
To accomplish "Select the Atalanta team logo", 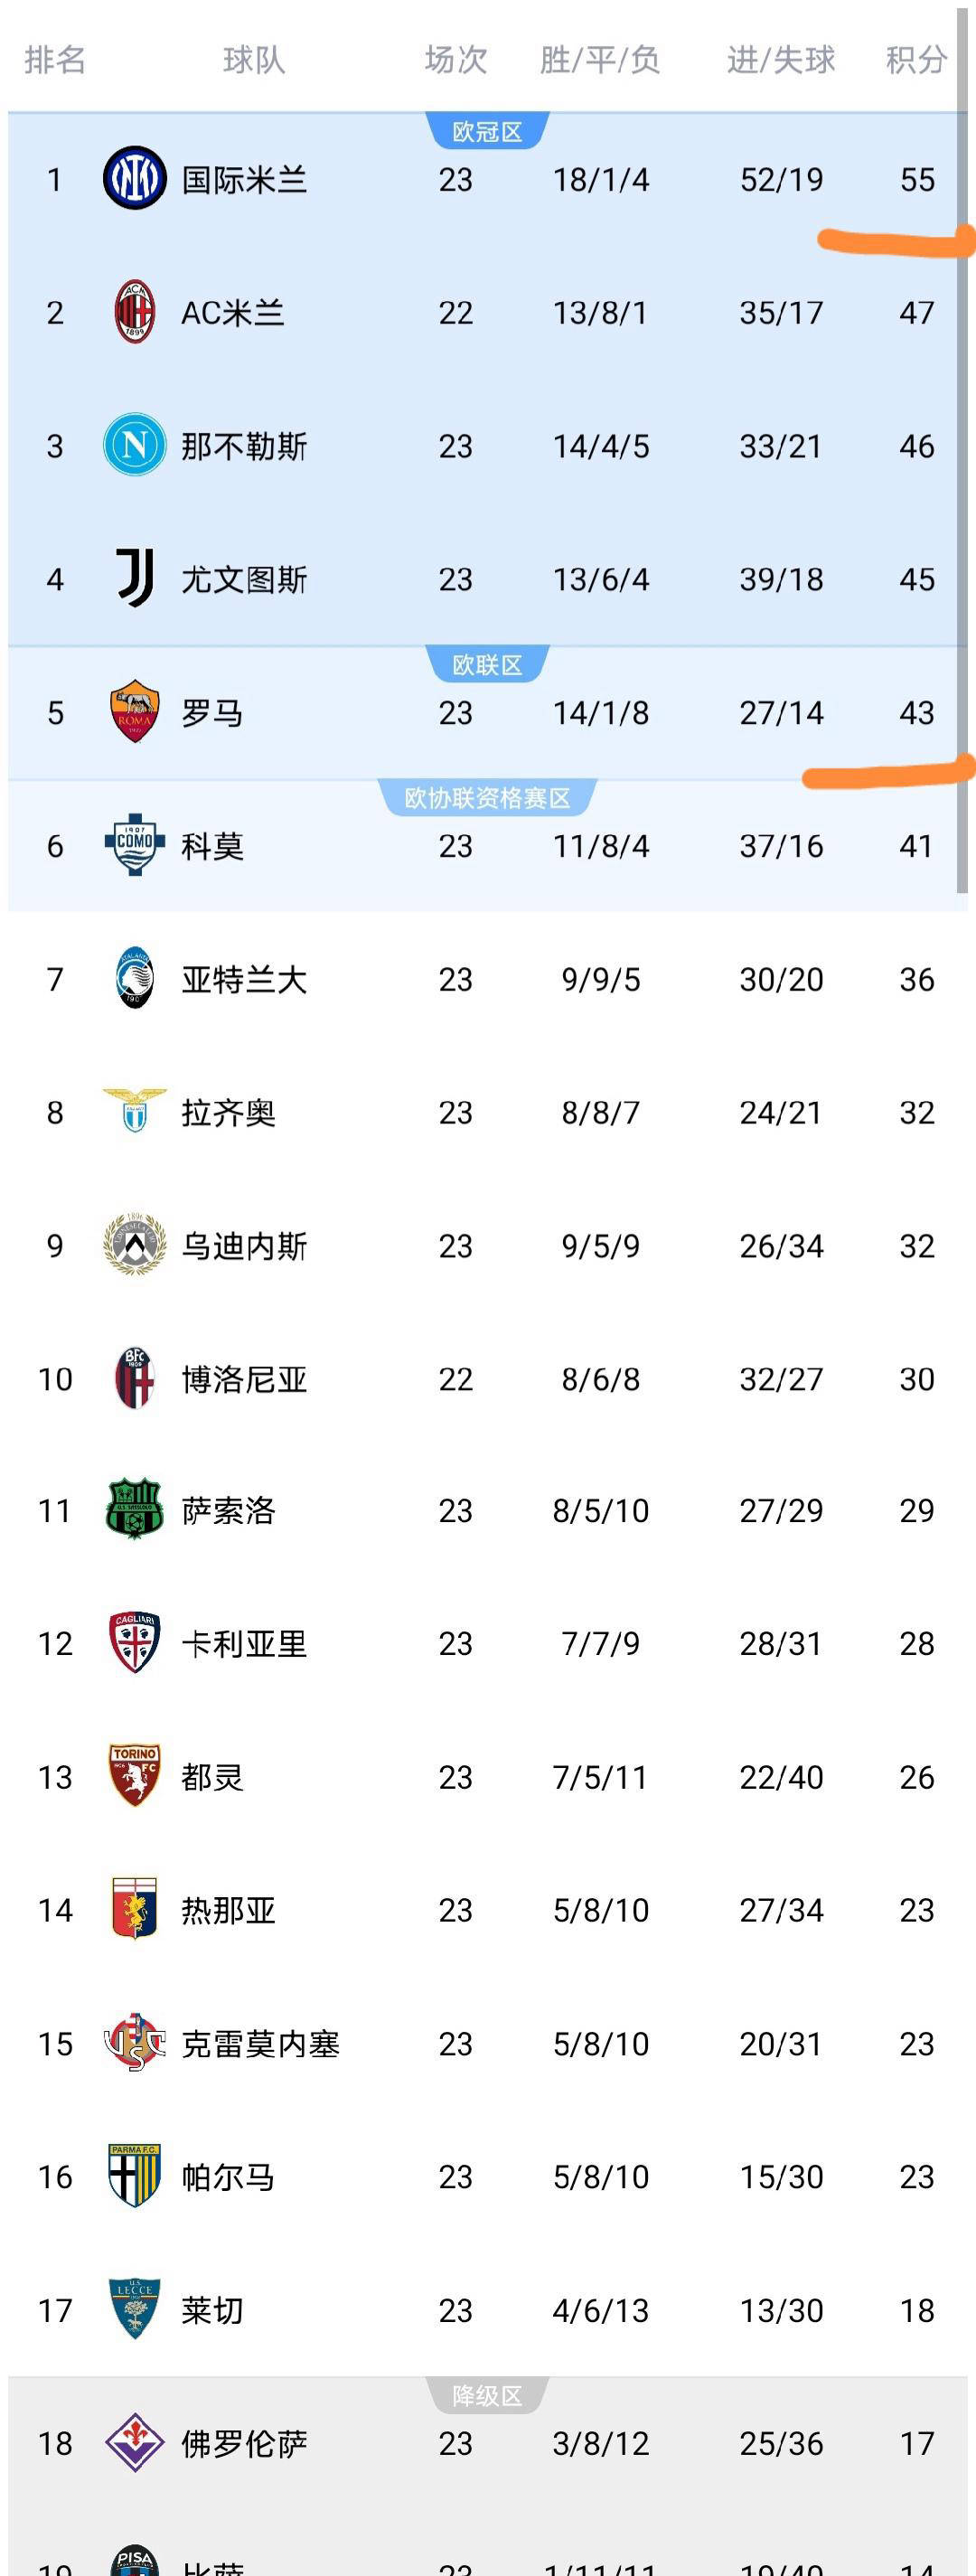I will coord(135,978).
